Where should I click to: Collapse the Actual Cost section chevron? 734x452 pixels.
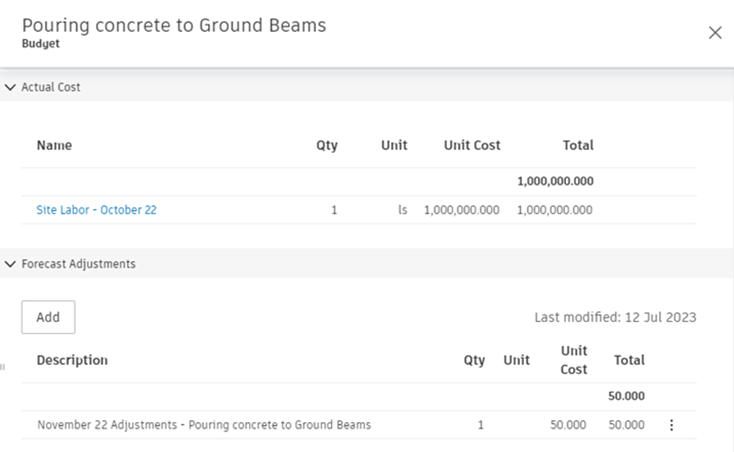pos(10,88)
